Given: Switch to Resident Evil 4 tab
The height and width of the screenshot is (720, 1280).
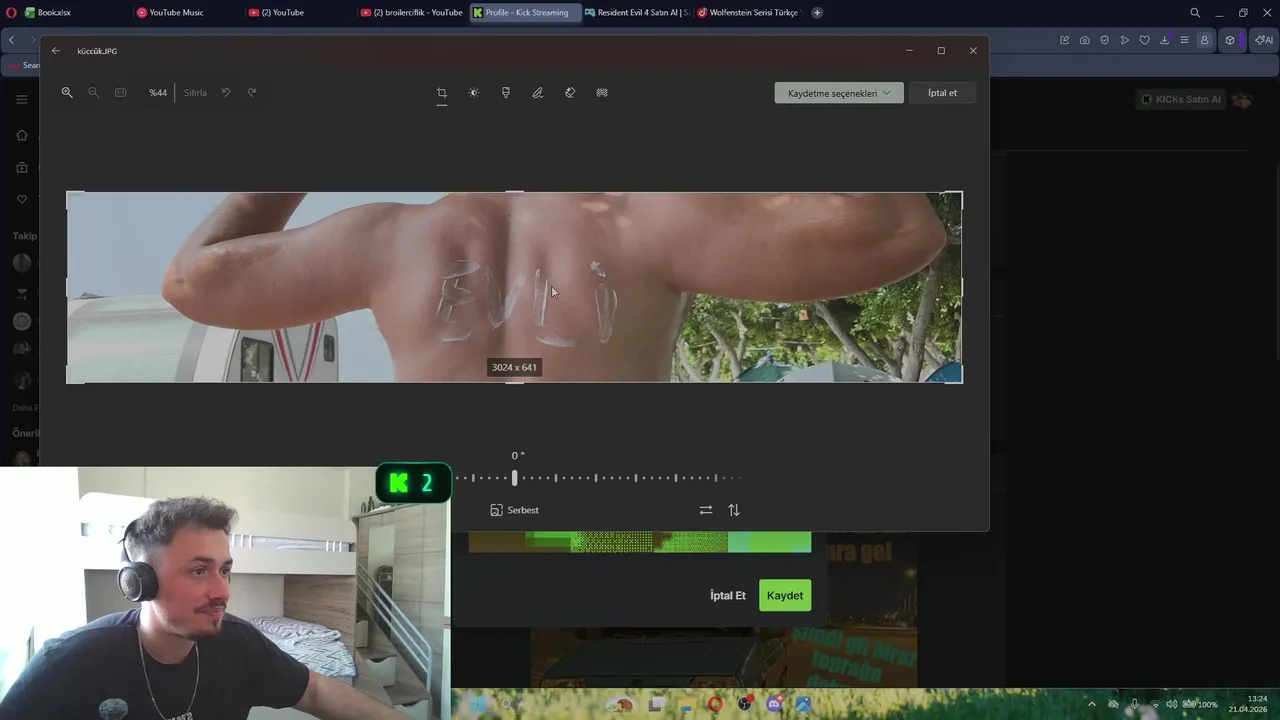Looking at the screenshot, I should (636, 13).
